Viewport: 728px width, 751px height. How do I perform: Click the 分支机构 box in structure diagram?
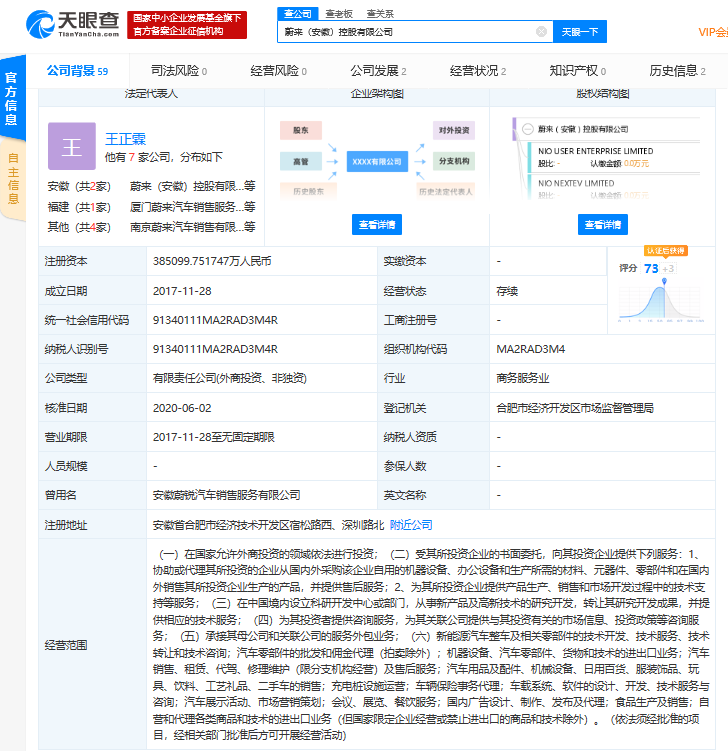coord(454,161)
